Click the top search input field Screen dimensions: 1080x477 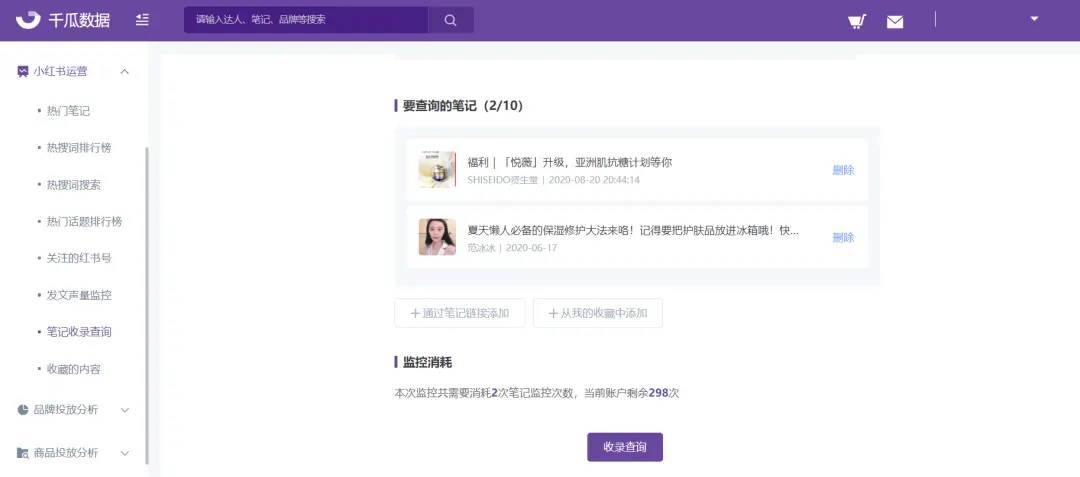pos(306,20)
